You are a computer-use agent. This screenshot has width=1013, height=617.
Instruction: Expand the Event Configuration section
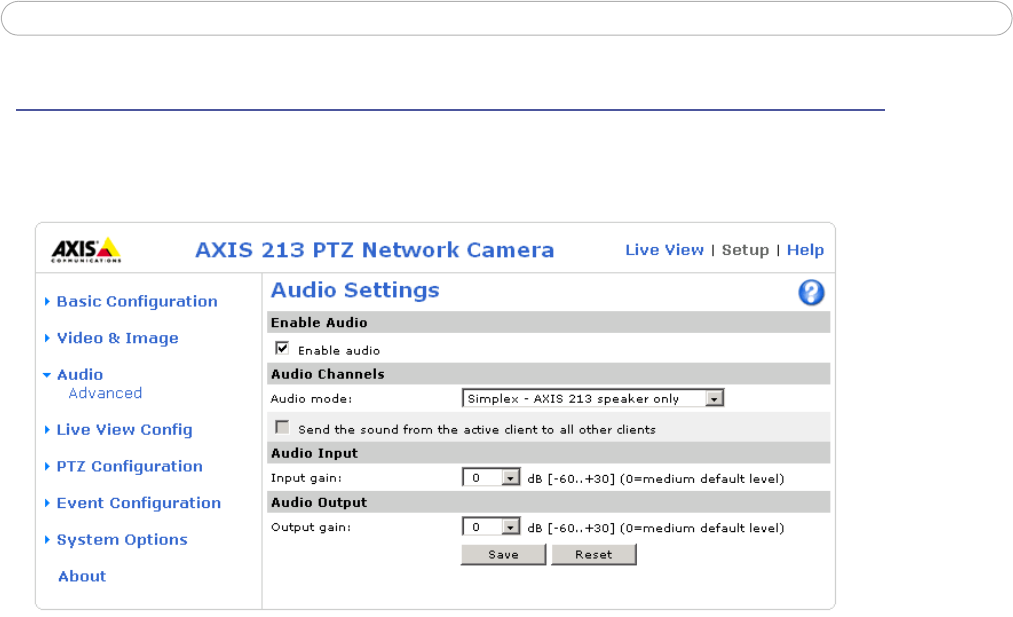[138, 503]
